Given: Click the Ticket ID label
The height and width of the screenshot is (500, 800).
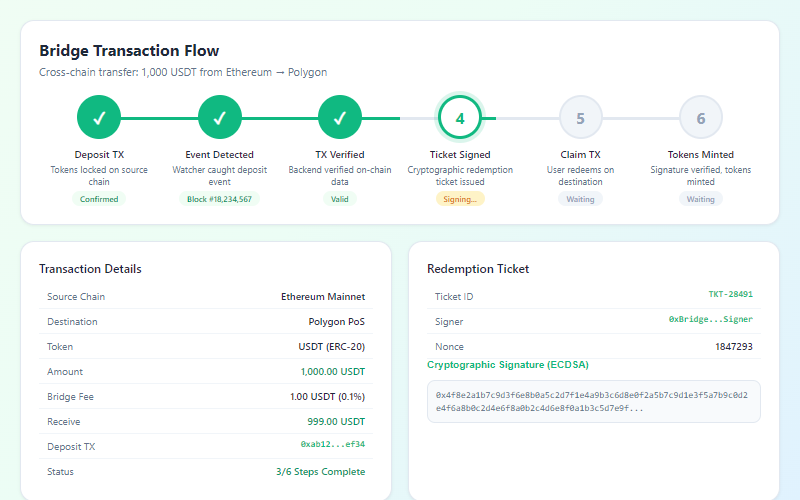Looking at the screenshot, I should click(x=454, y=296).
